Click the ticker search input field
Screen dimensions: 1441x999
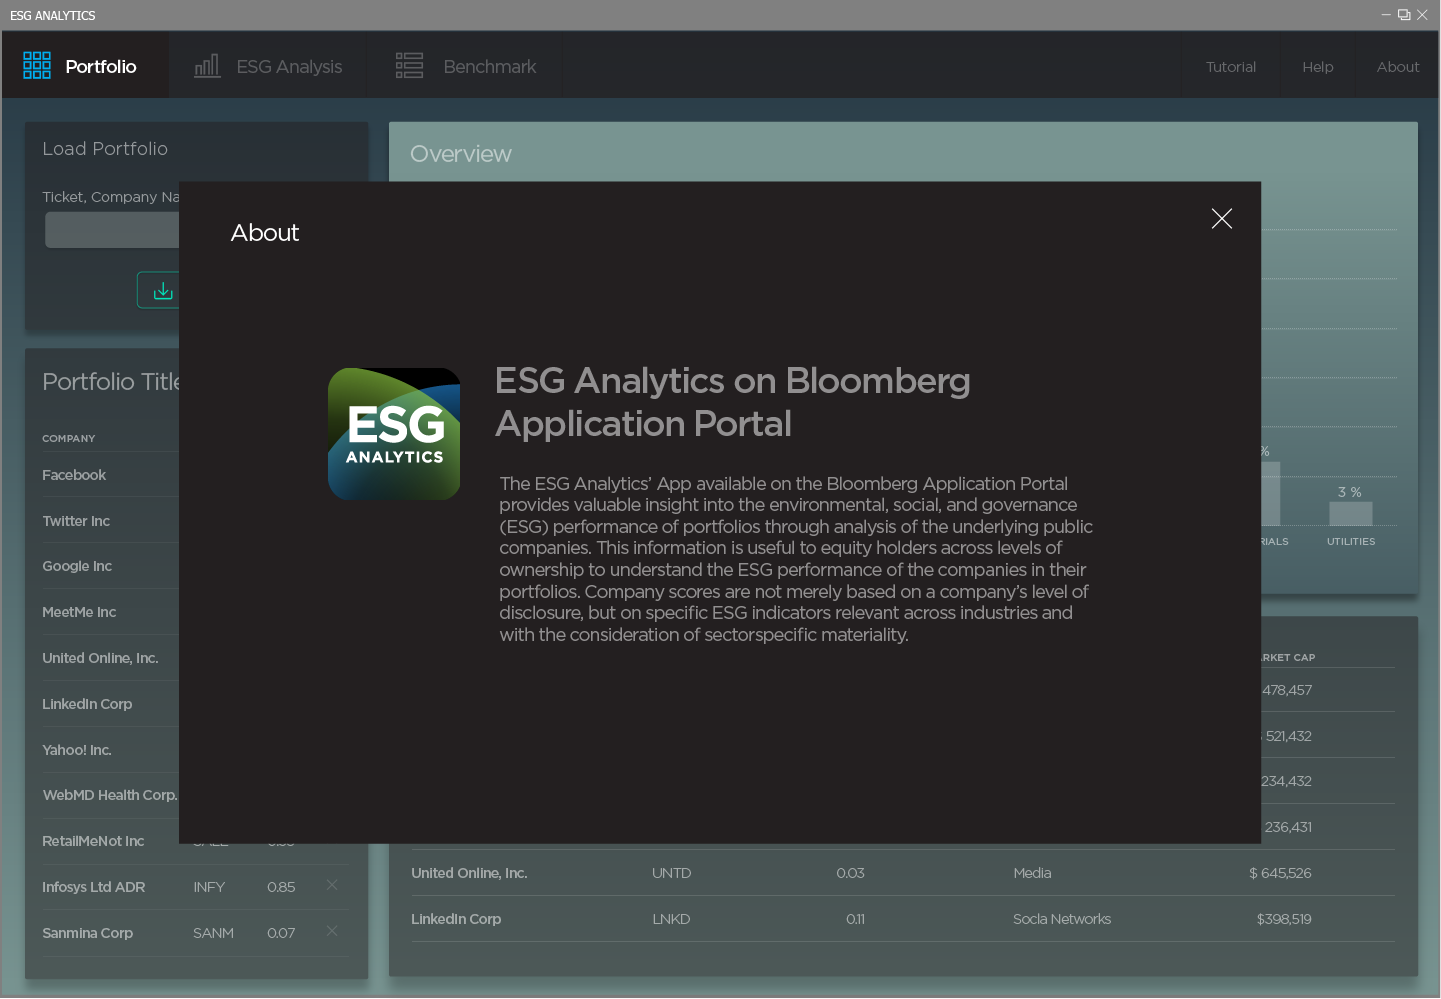pos(112,230)
